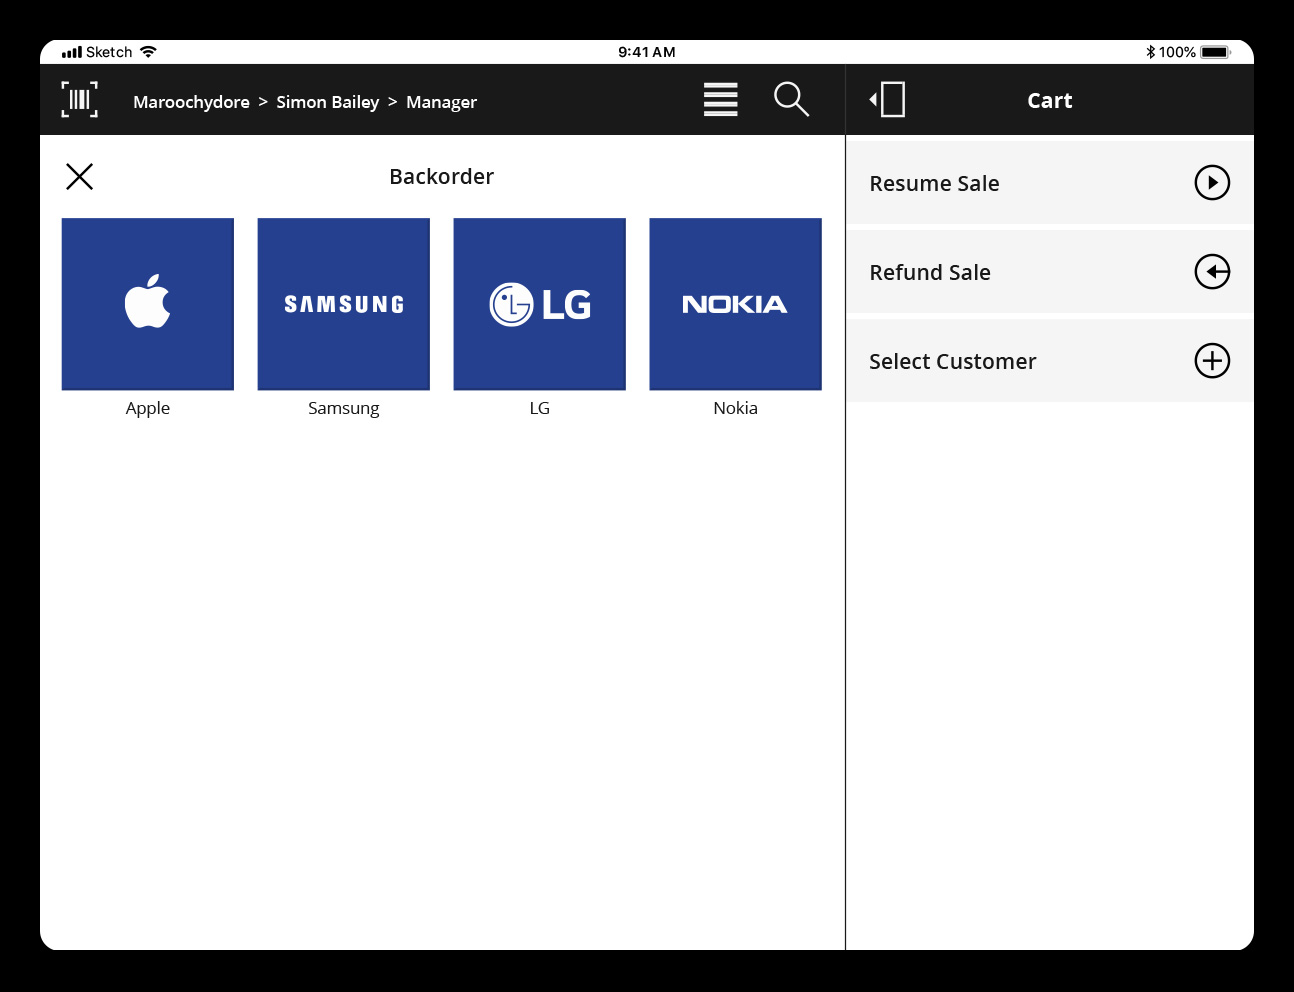Select the Apple brand tile
Viewport: 1294px width, 992px height.
(x=148, y=304)
